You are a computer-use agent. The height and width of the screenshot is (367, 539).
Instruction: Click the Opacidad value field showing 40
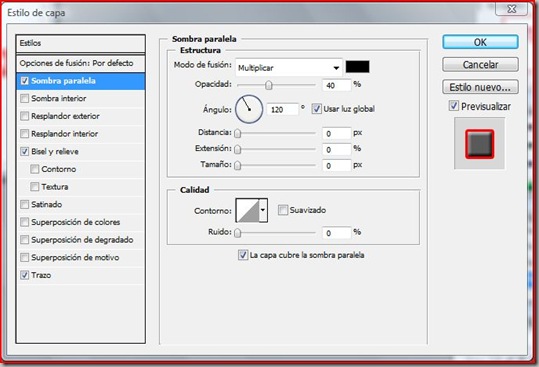pos(337,85)
